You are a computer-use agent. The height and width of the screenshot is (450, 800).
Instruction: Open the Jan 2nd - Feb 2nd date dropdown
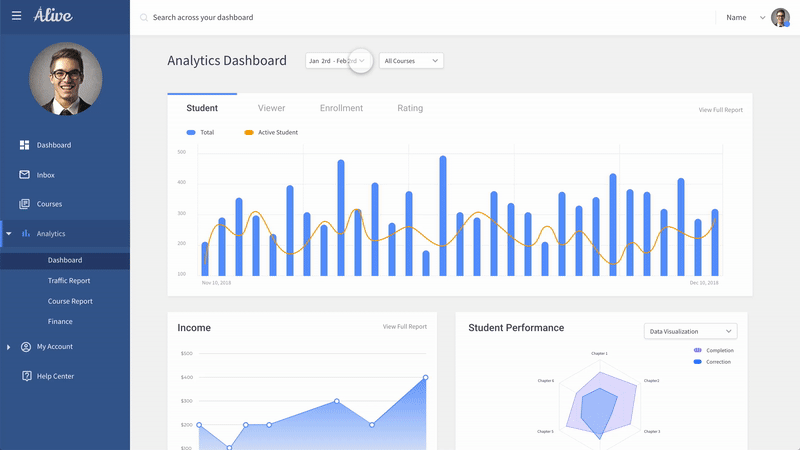[338, 61]
